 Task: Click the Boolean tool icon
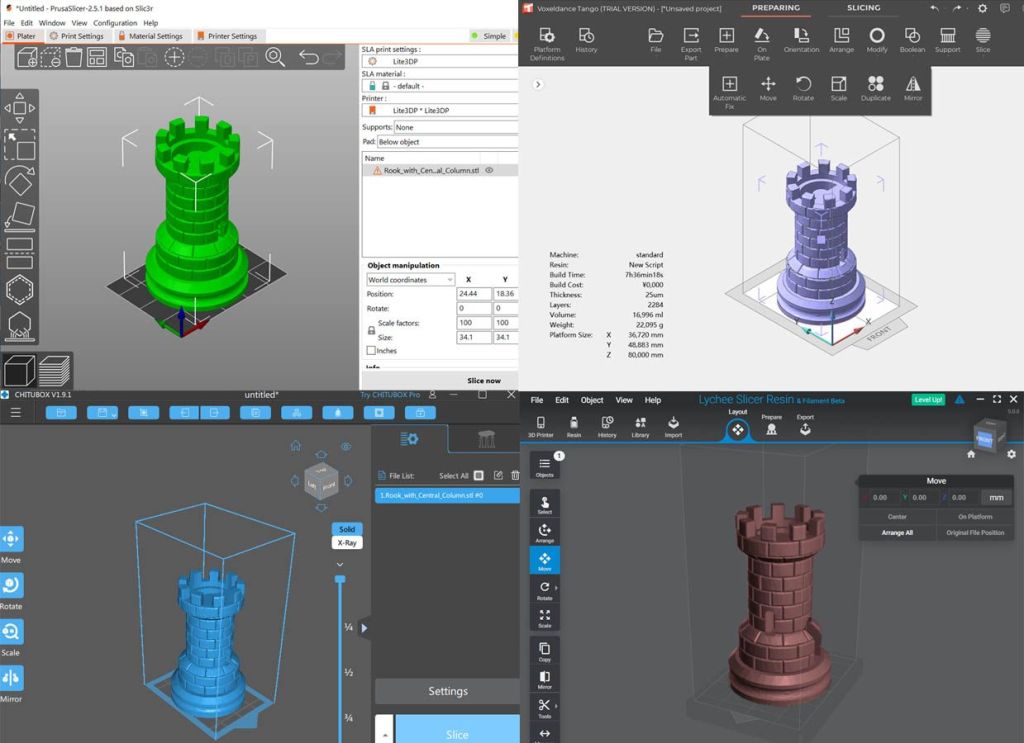(x=912, y=39)
